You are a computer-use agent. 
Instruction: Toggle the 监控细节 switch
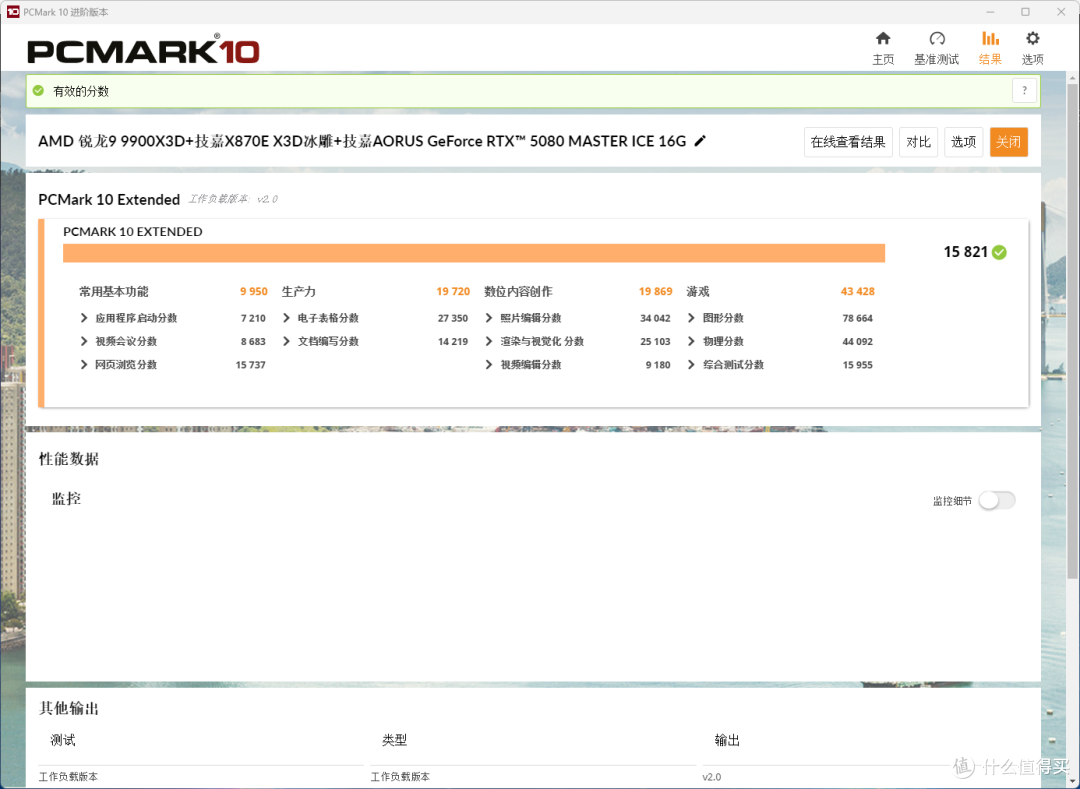click(997, 501)
